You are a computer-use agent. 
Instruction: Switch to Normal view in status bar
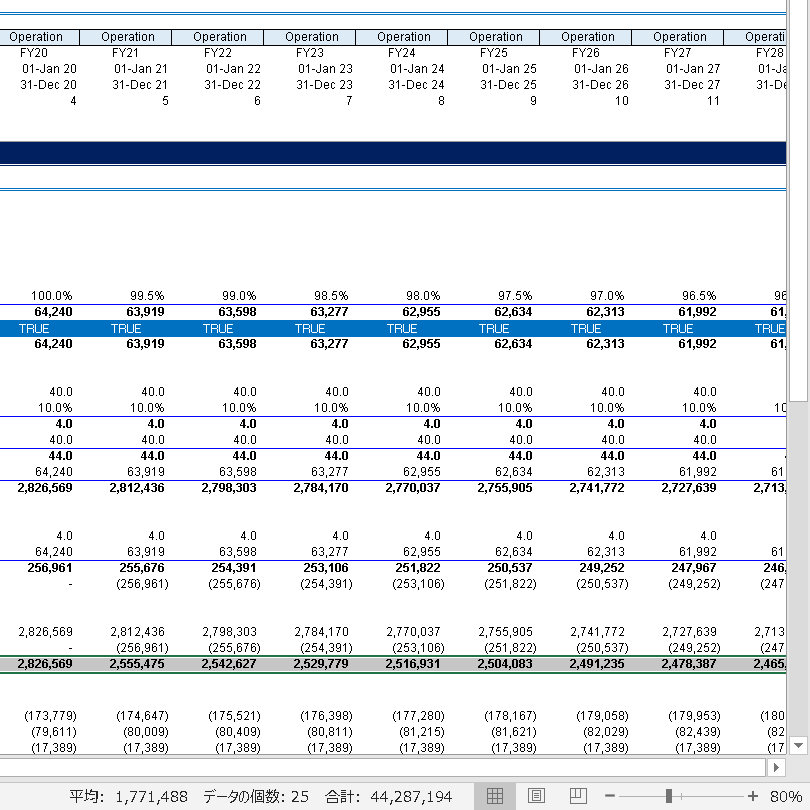(x=494, y=796)
